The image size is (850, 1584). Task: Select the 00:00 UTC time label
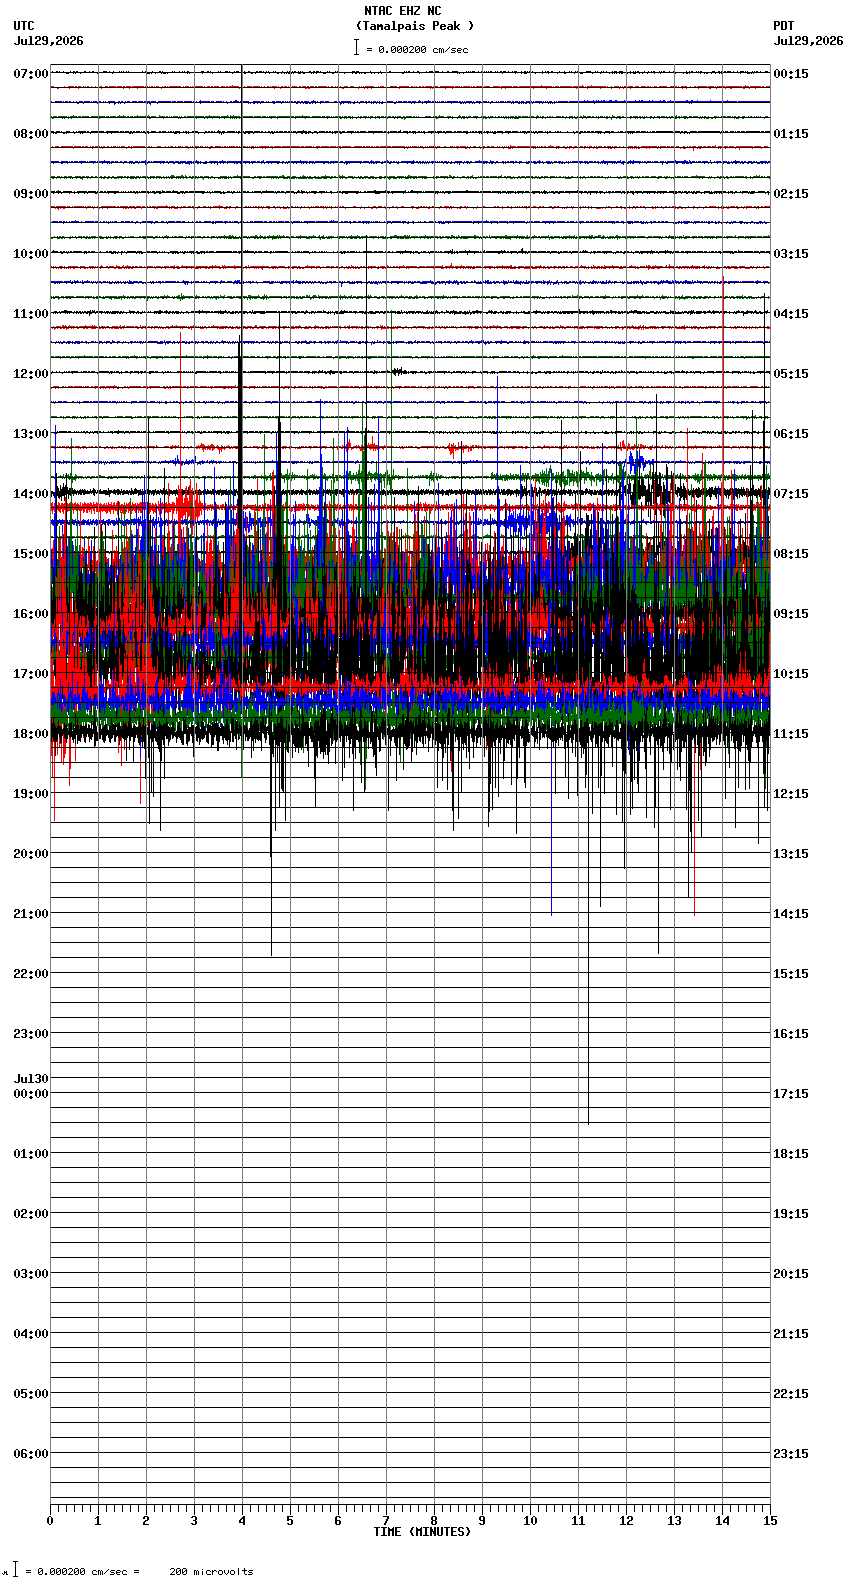(x=31, y=1094)
